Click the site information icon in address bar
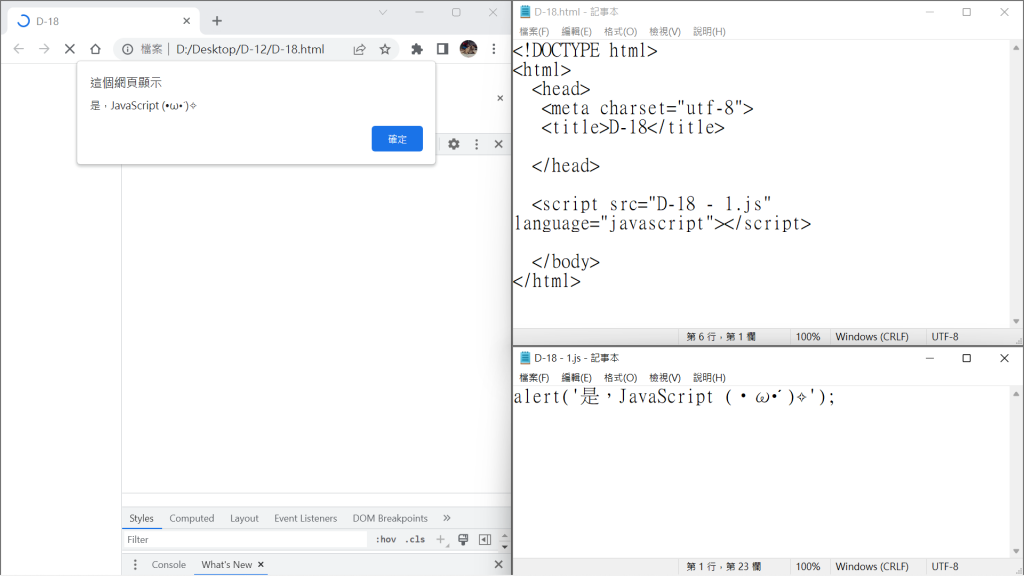 coord(128,49)
